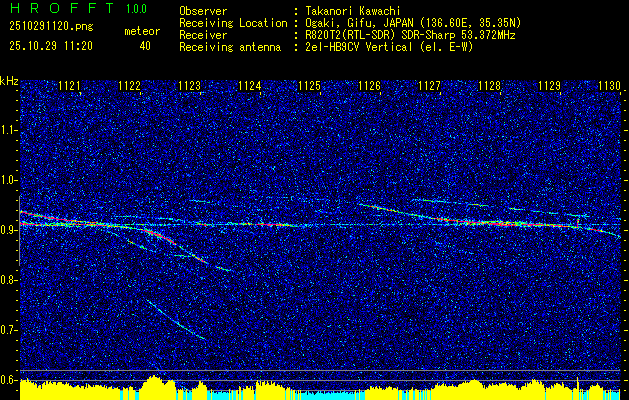Select the meteor count value 40

[145, 46]
